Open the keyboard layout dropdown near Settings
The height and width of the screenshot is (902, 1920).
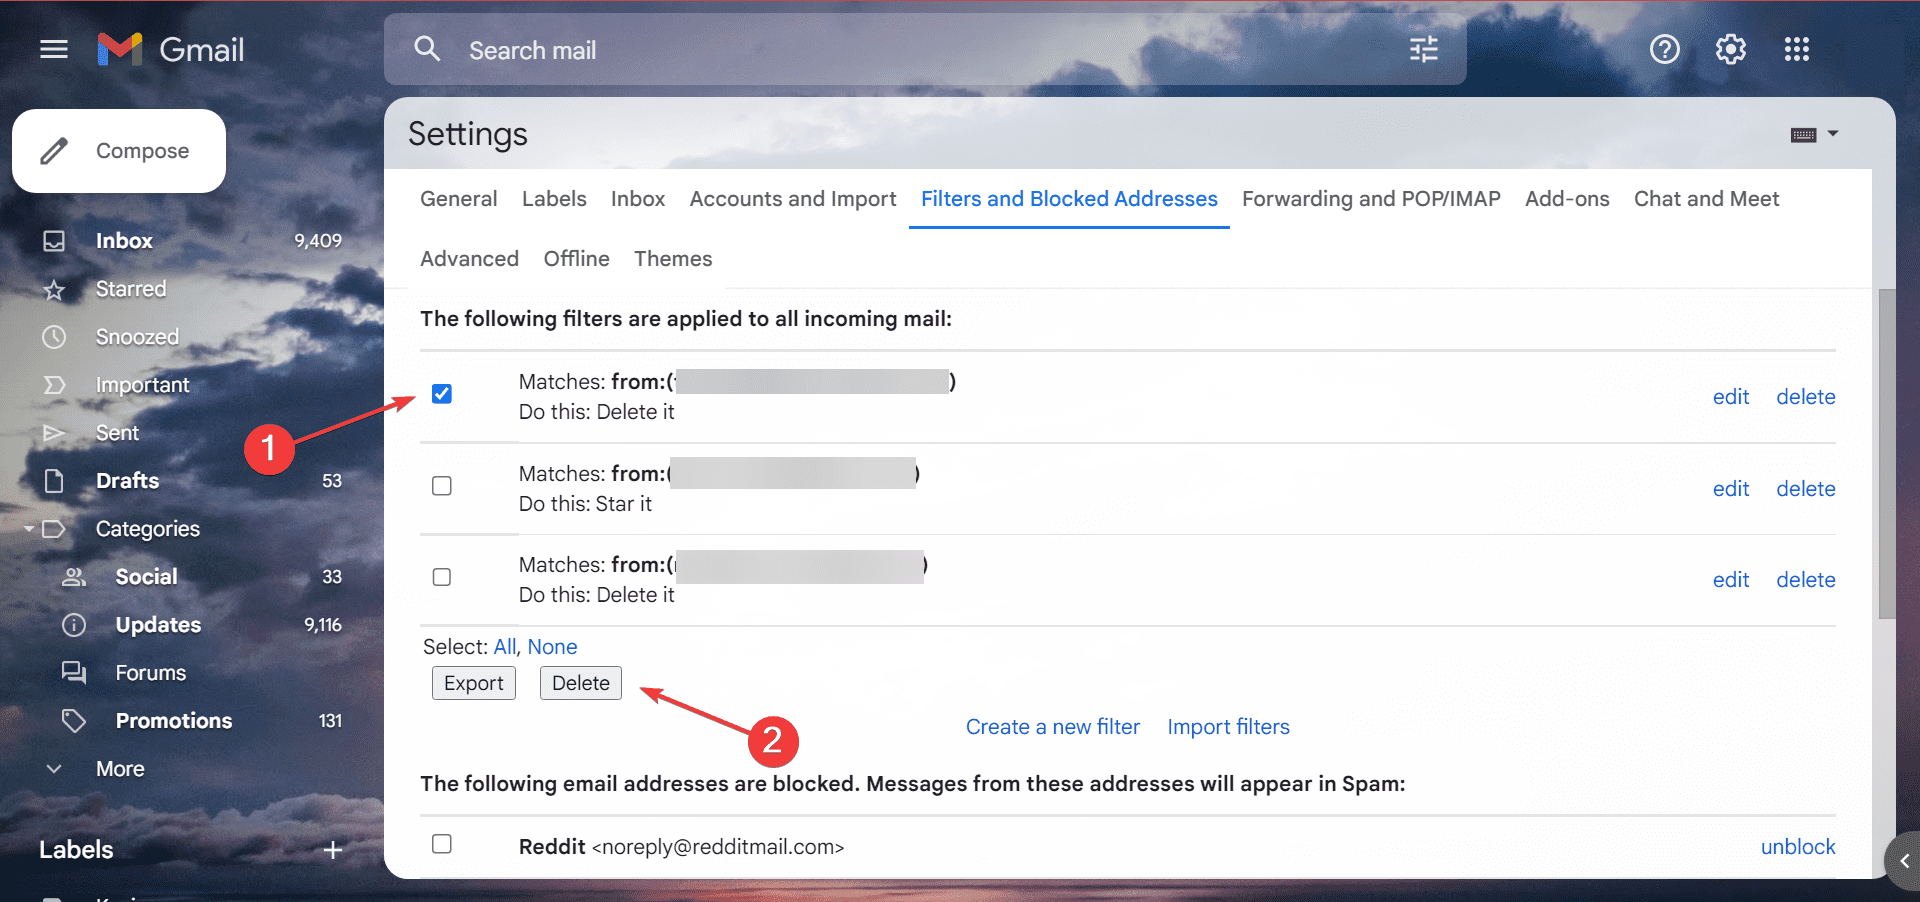pos(1814,133)
